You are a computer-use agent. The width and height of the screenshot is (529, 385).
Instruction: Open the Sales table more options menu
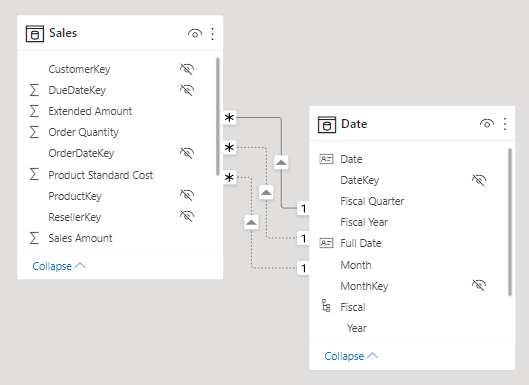coord(213,34)
